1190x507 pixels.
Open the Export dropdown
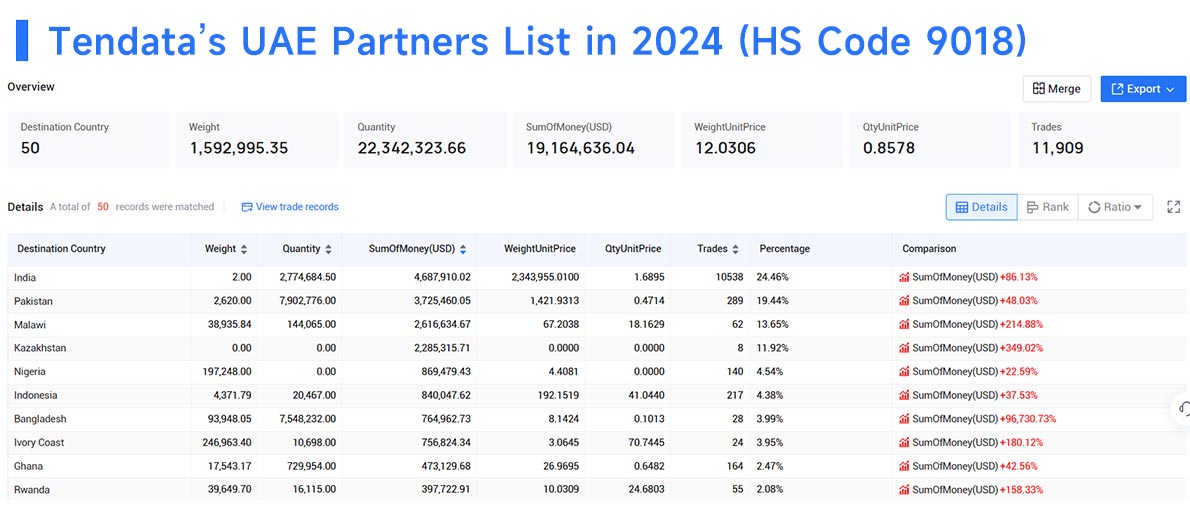point(1143,89)
